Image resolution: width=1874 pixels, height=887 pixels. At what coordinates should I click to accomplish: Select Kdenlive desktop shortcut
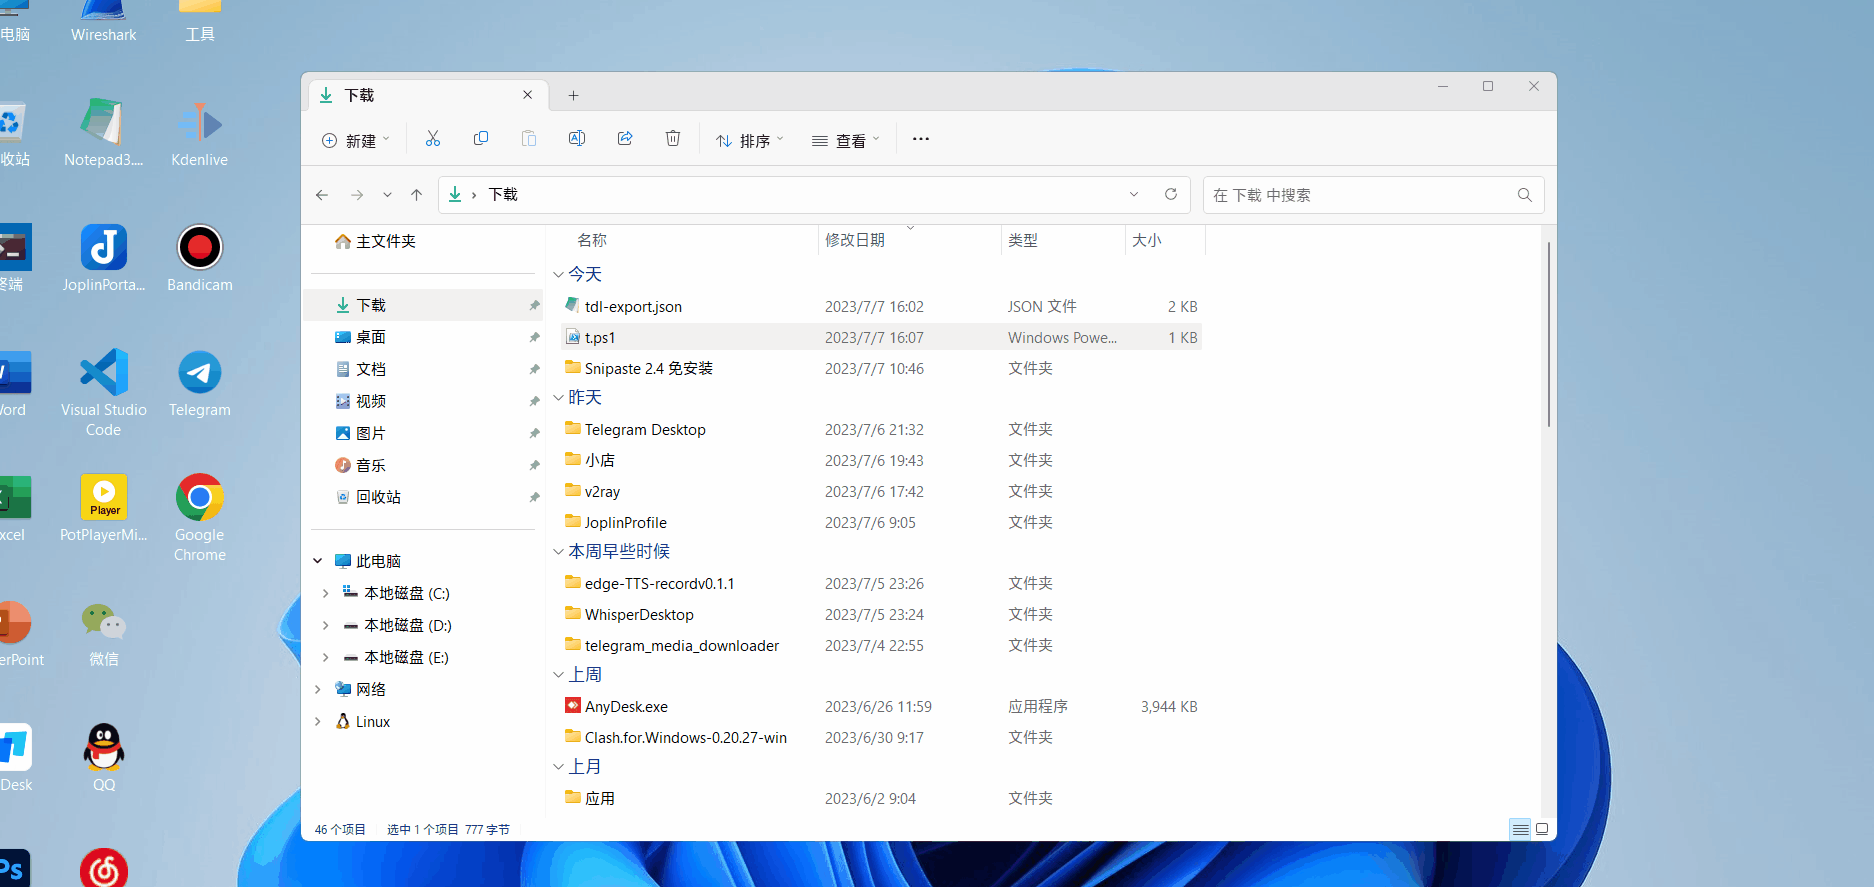200,133
